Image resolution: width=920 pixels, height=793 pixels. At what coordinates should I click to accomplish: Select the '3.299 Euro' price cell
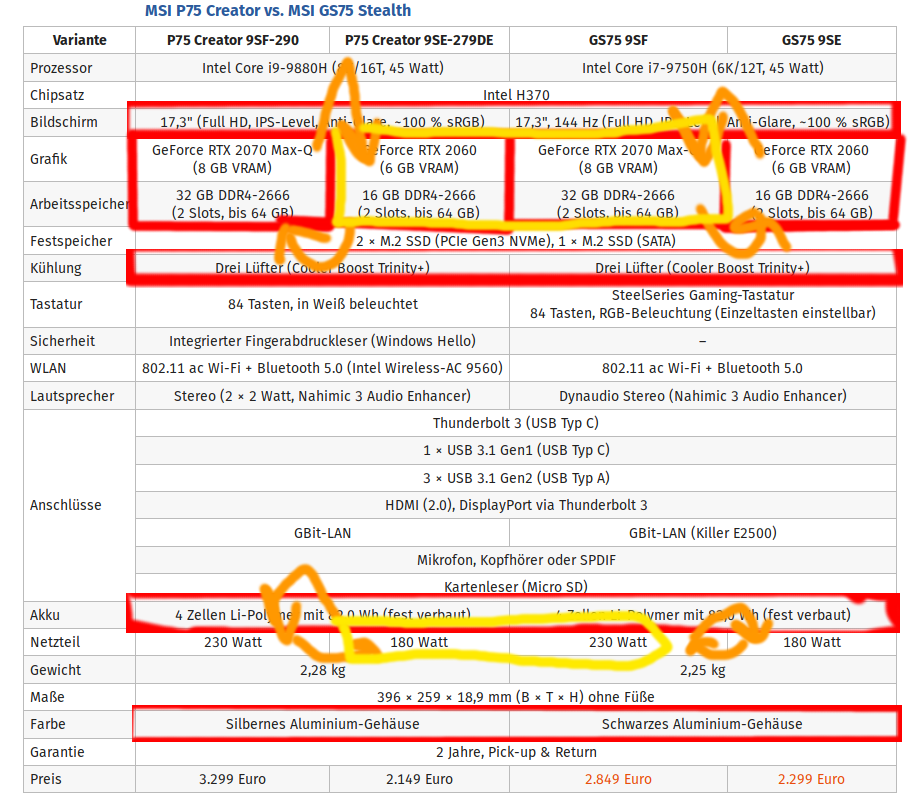pos(232,779)
